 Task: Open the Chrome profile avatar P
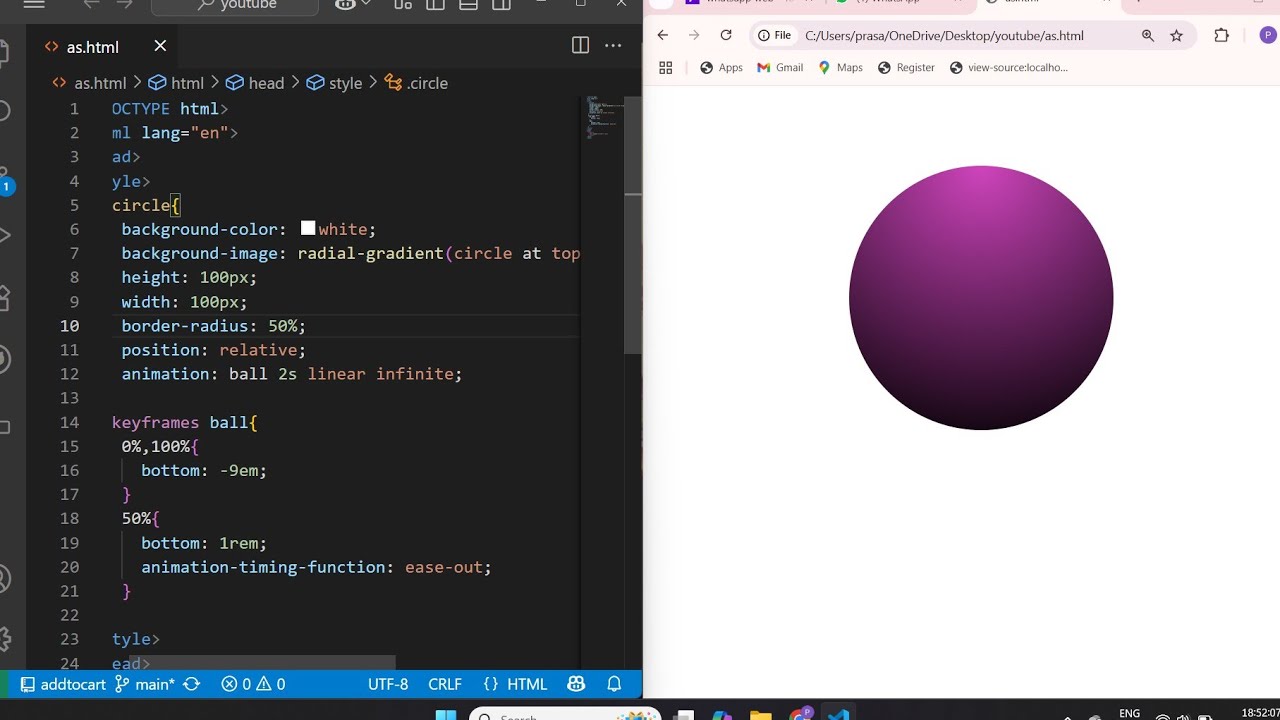pos(1268,35)
